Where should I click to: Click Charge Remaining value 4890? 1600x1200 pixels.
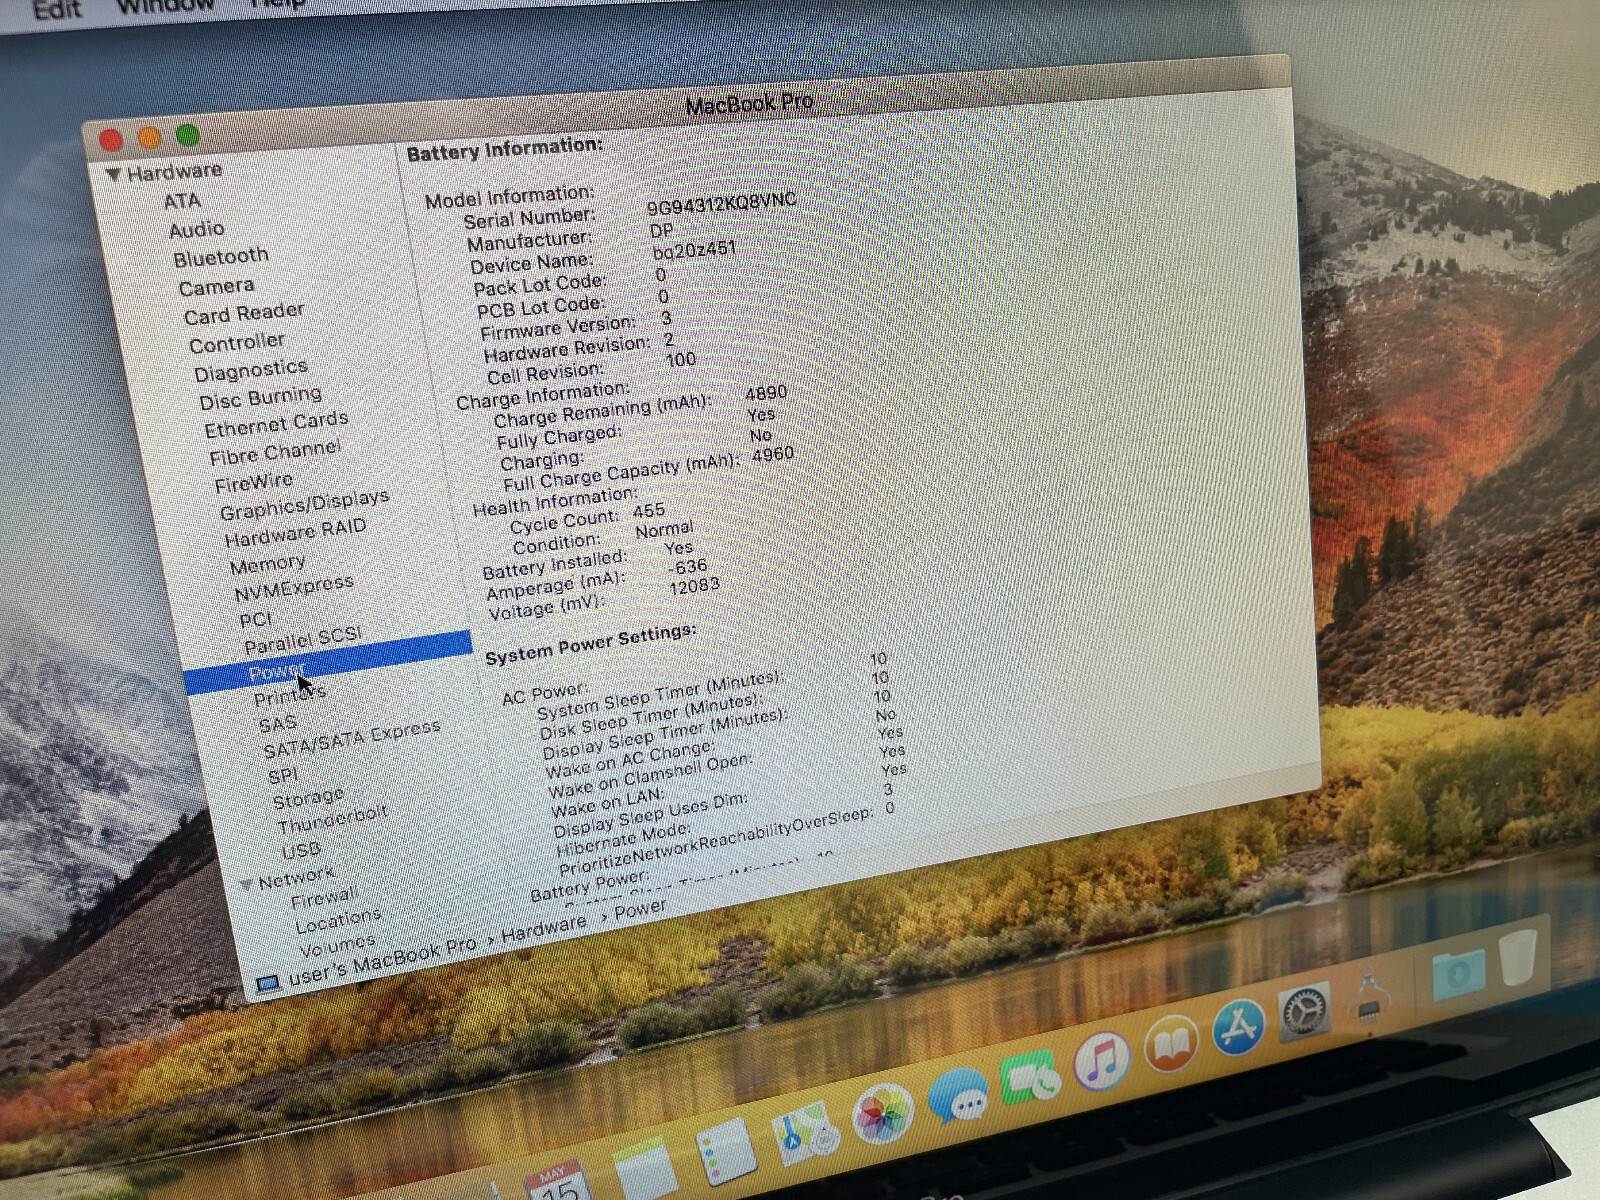click(766, 393)
